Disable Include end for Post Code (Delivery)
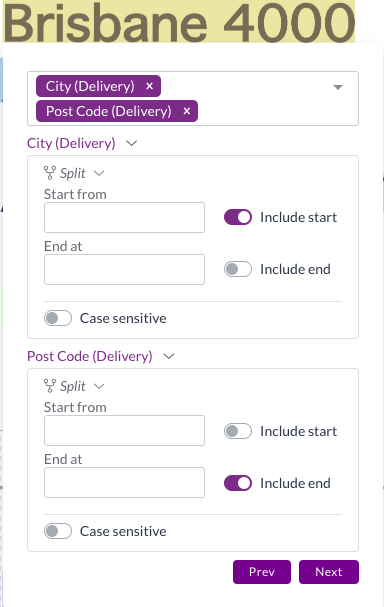Screen dimensions: 384x607 pos(238,483)
